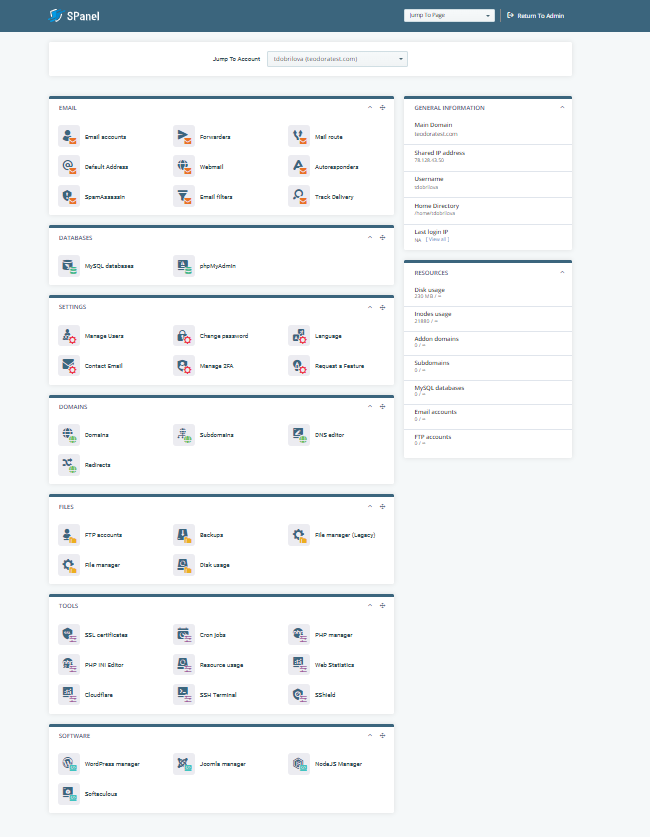Image resolution: width=650 pixels, height=837 pixels.
Task: Collapse the Tools section
Action: [370, 605]
